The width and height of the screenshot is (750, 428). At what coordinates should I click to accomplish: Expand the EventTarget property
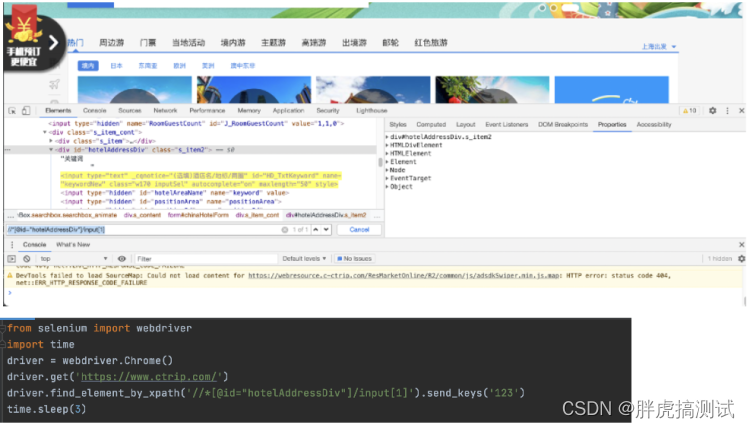387,178
